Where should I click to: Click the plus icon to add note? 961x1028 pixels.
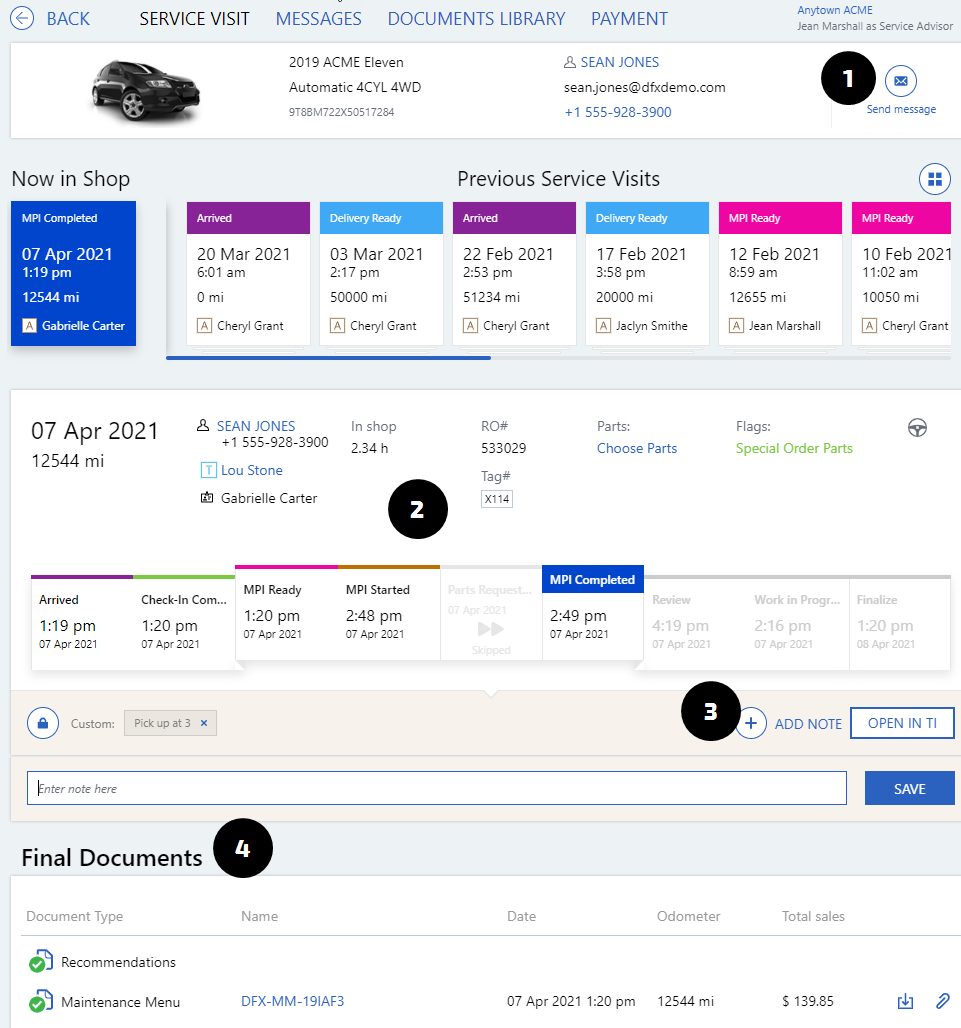(x=752, y=723)
